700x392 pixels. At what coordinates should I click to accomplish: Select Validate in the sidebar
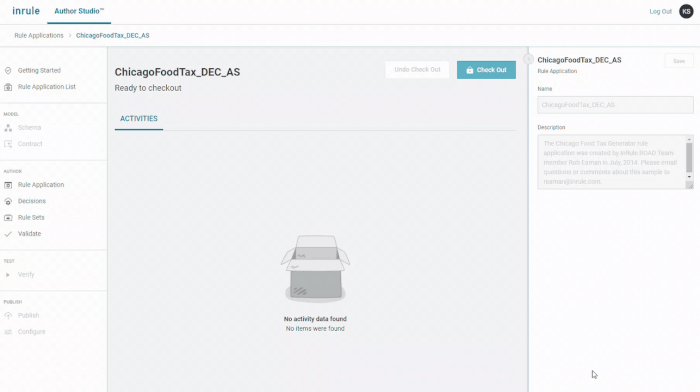click(x=29, y=234)
